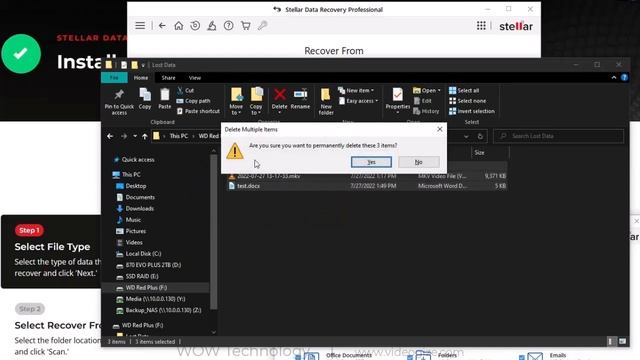Open New item dropdown
The height and width of the screenshot is (360, 640).
coord(356,90)
